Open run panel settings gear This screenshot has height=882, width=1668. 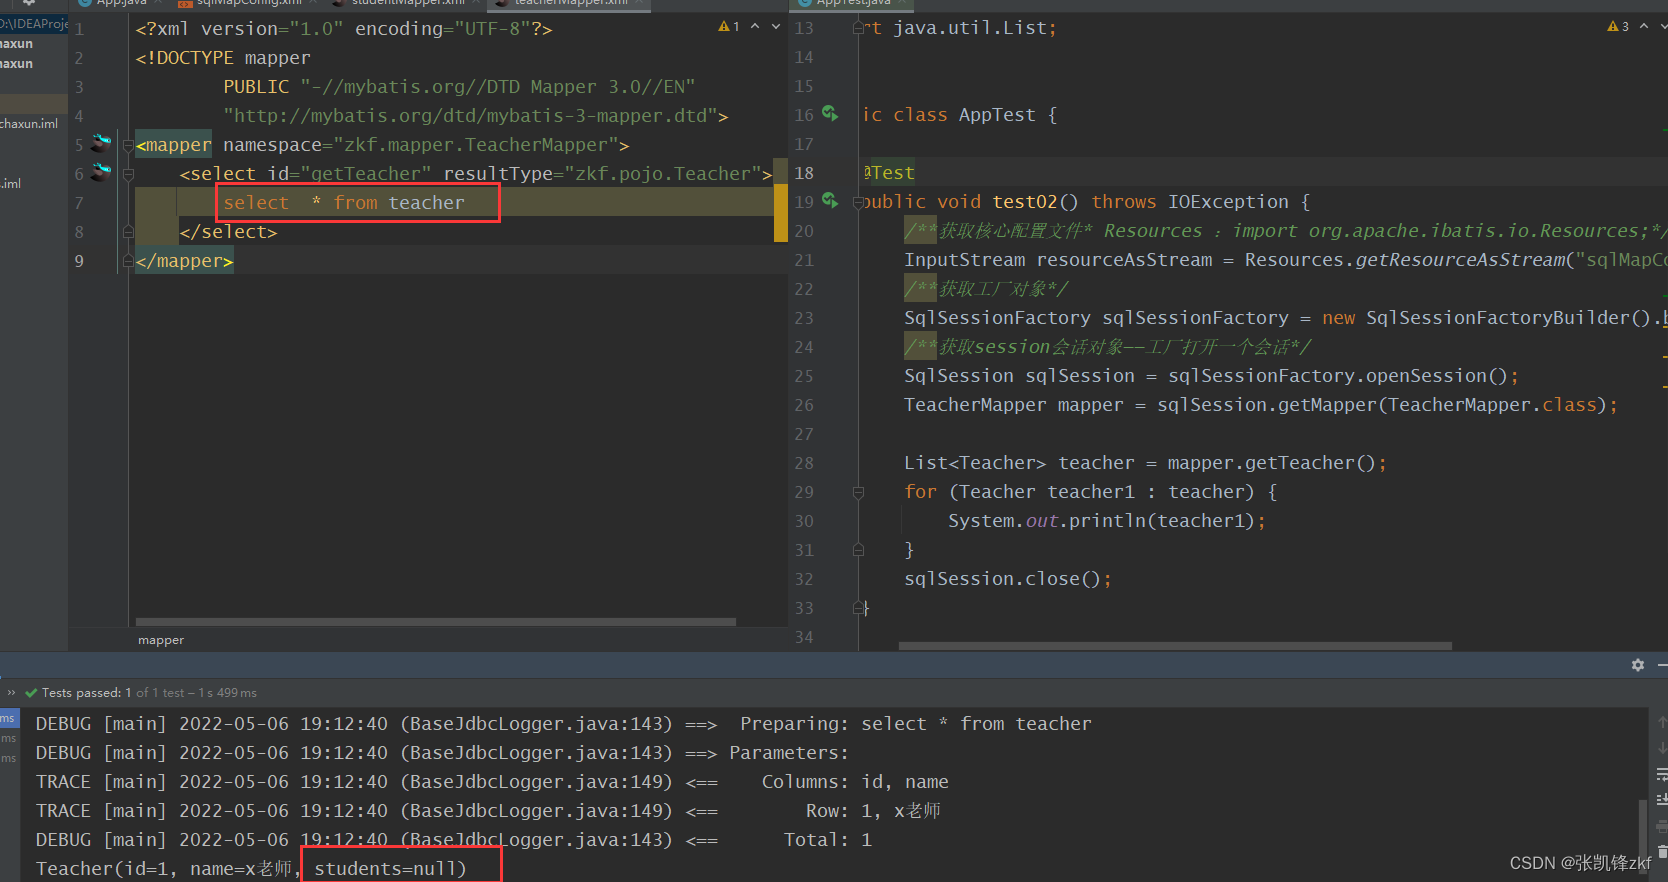pyautogui.click(x=1638, y=665)
